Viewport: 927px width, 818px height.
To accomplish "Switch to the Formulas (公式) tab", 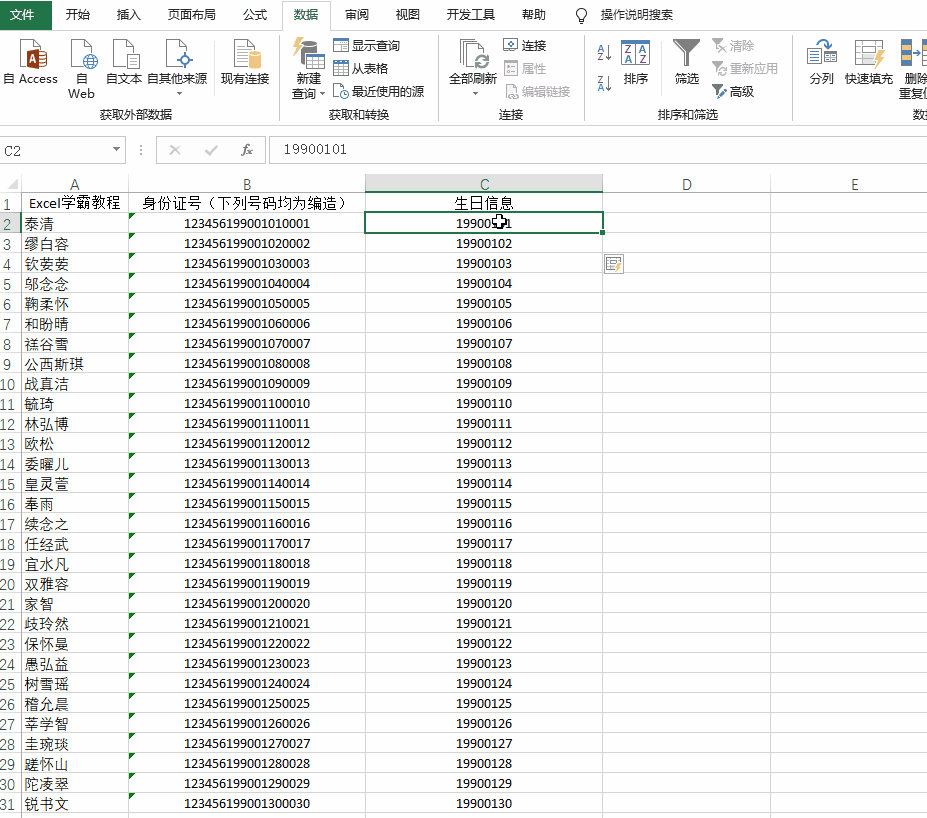I will coord(255,15).
